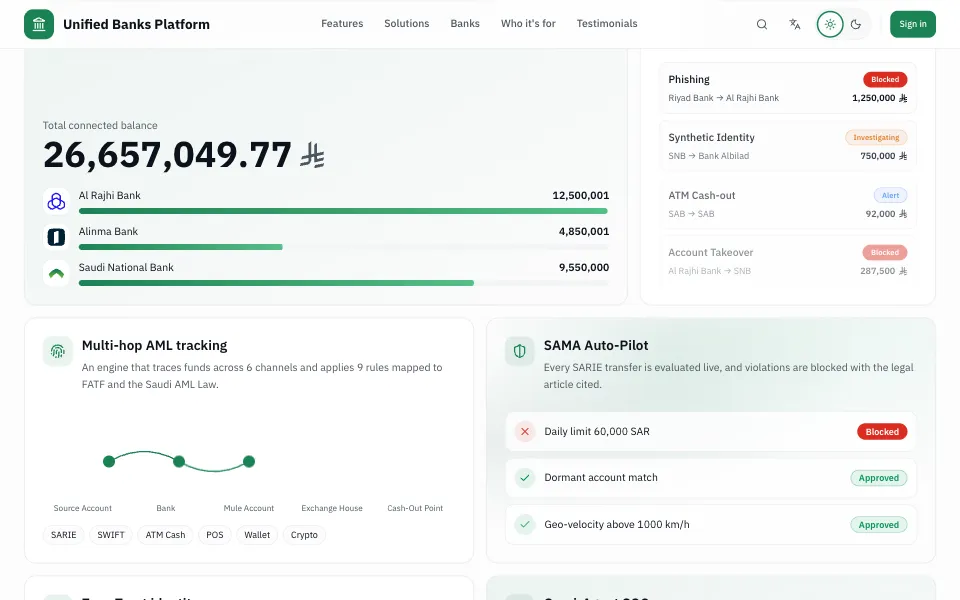The width and height of the screenshot is (960, 600).
Task: Click the Al Rajhi Bank logo icon
Action: coord(56,201)
